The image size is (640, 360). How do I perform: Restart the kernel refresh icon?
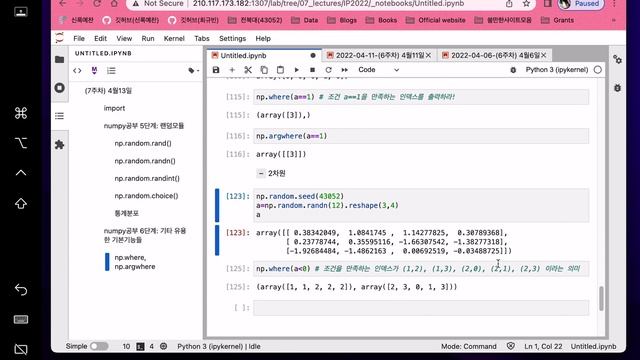(x=328, y=70)
